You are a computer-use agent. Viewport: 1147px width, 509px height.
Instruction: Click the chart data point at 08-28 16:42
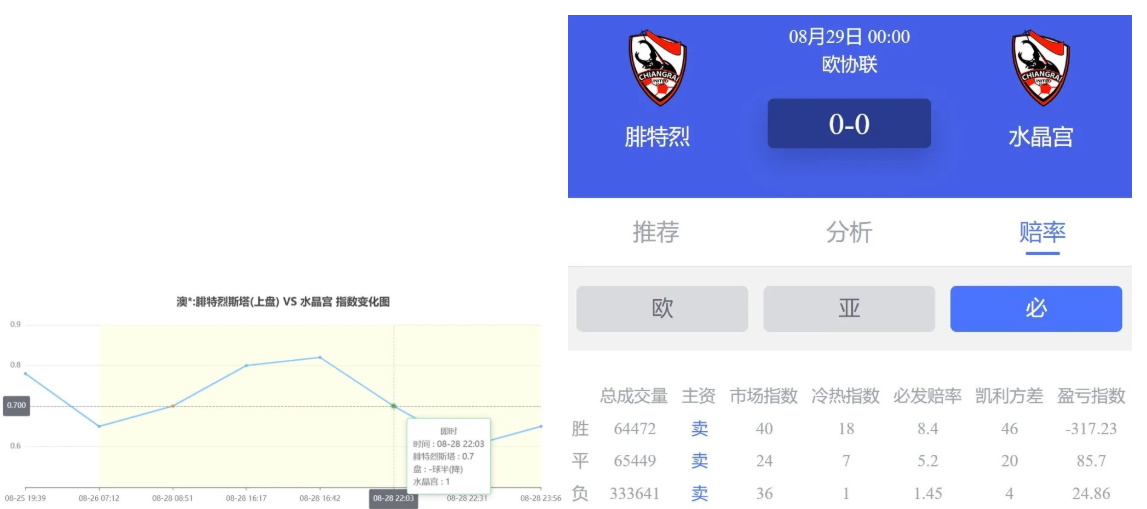(320, 357)
